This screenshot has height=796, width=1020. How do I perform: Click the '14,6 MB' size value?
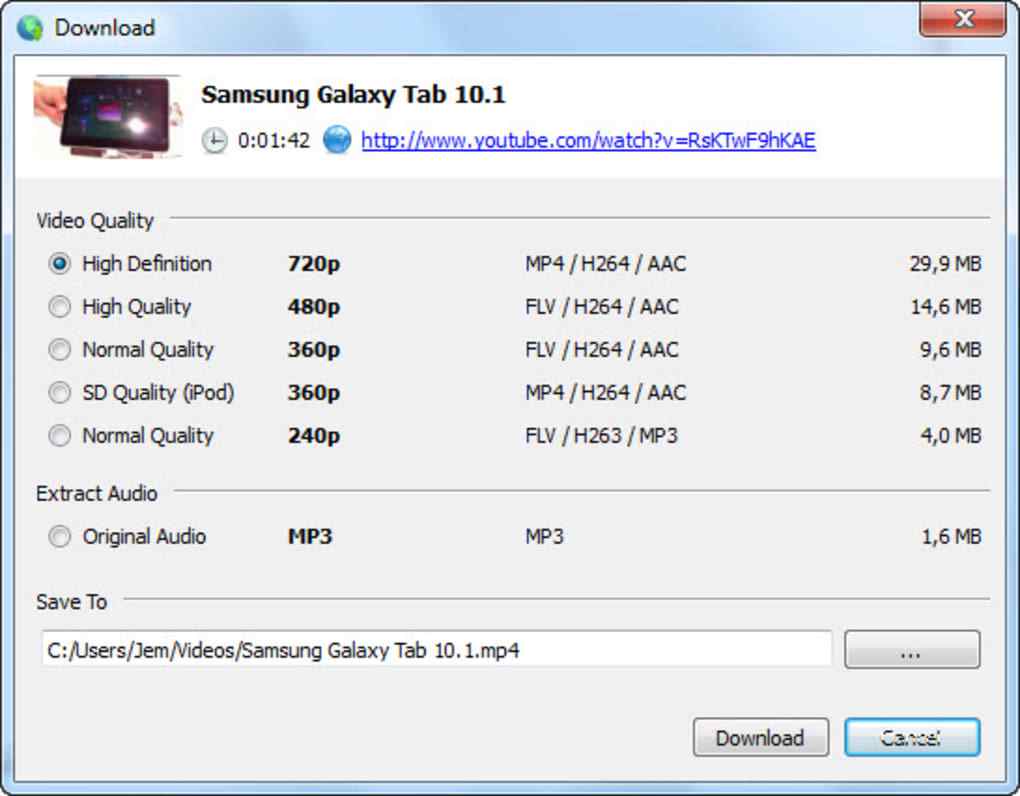[945, 307]
